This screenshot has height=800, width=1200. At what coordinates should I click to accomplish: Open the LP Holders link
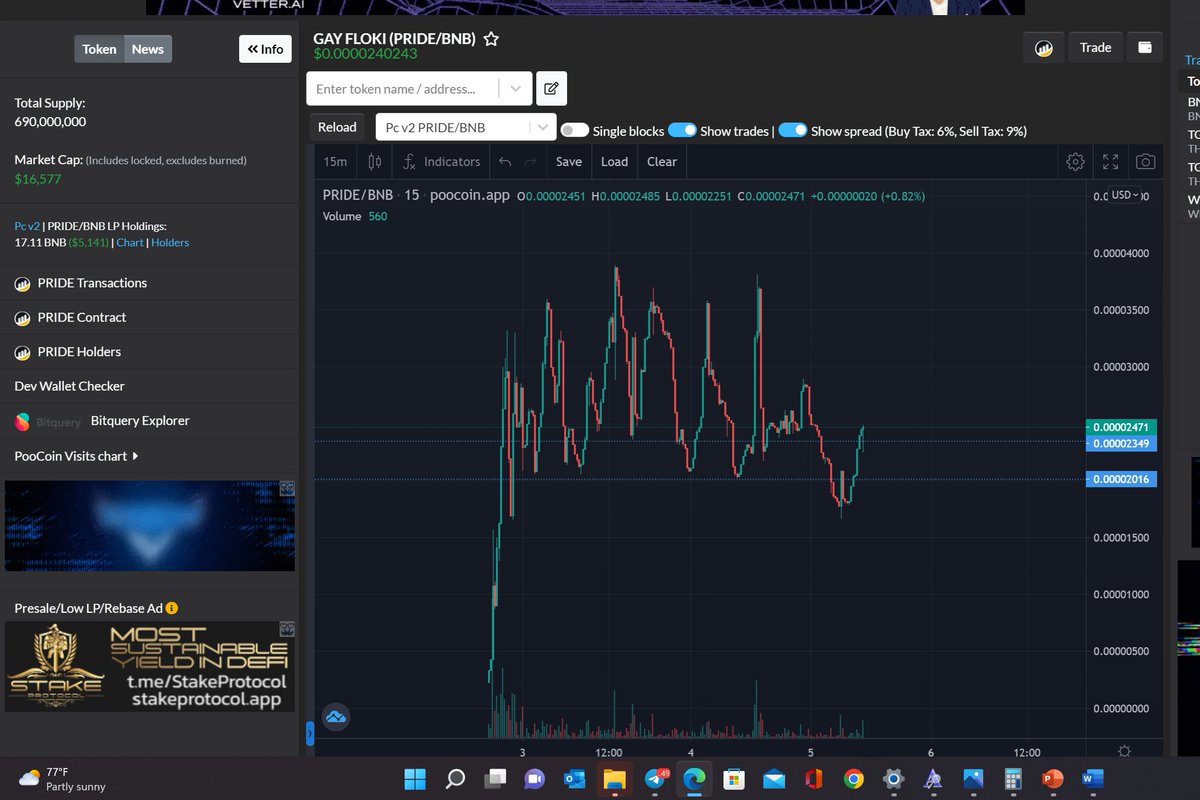[x=170, y=243]
